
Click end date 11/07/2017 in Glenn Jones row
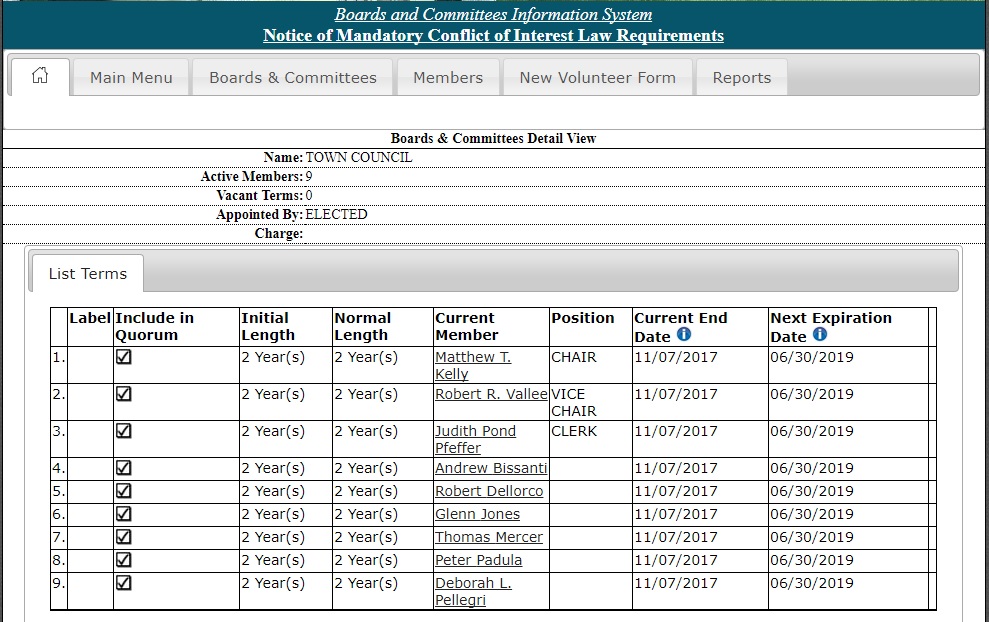tap(676, 514)
